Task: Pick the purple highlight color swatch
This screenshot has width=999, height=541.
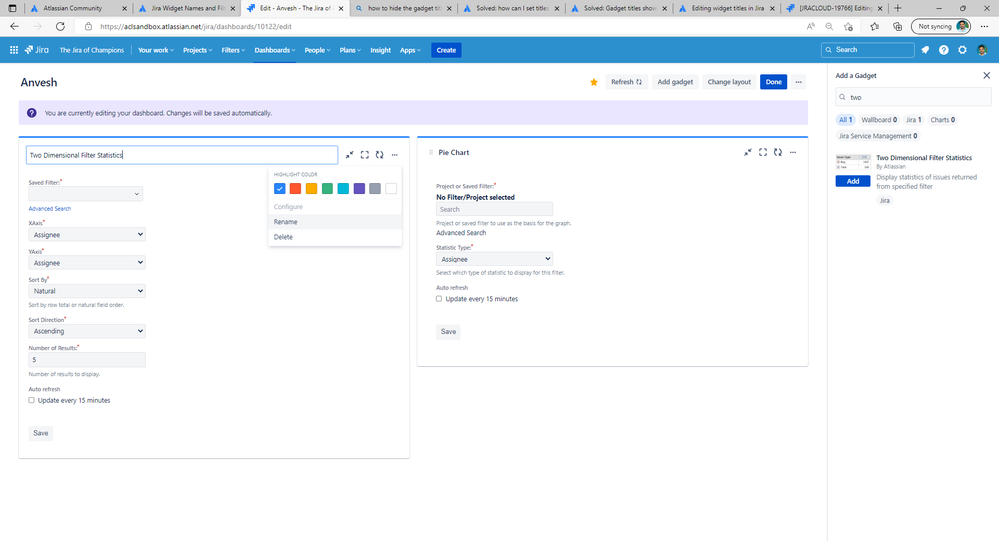Action: pyautogui.click(x=359, y=189)
